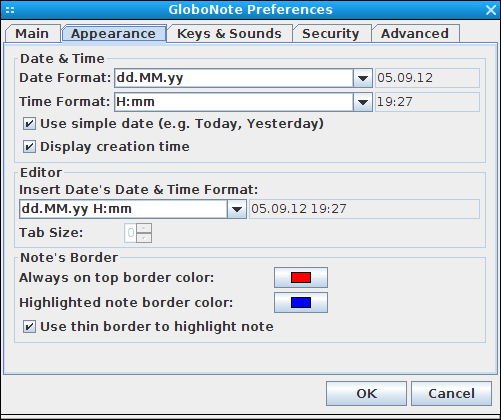Decrease Tab Size with down arrow
This screenshot has height=420, width=501.
click(144, 238)
